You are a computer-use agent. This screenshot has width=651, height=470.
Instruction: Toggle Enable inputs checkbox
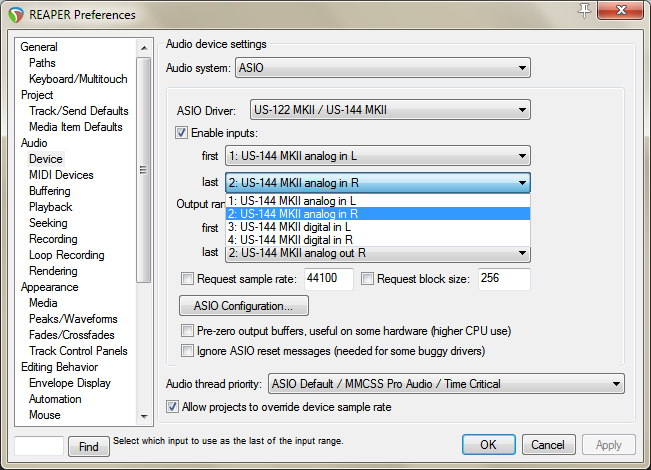click(x=181, y=133)
